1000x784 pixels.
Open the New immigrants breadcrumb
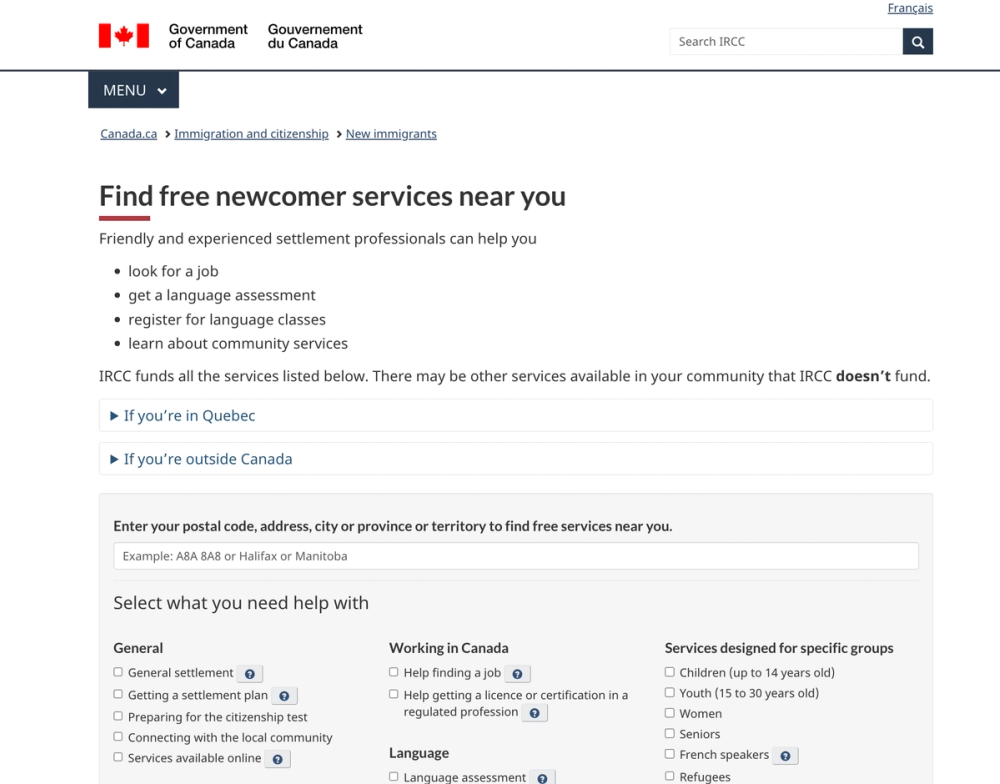coord(391,134)
